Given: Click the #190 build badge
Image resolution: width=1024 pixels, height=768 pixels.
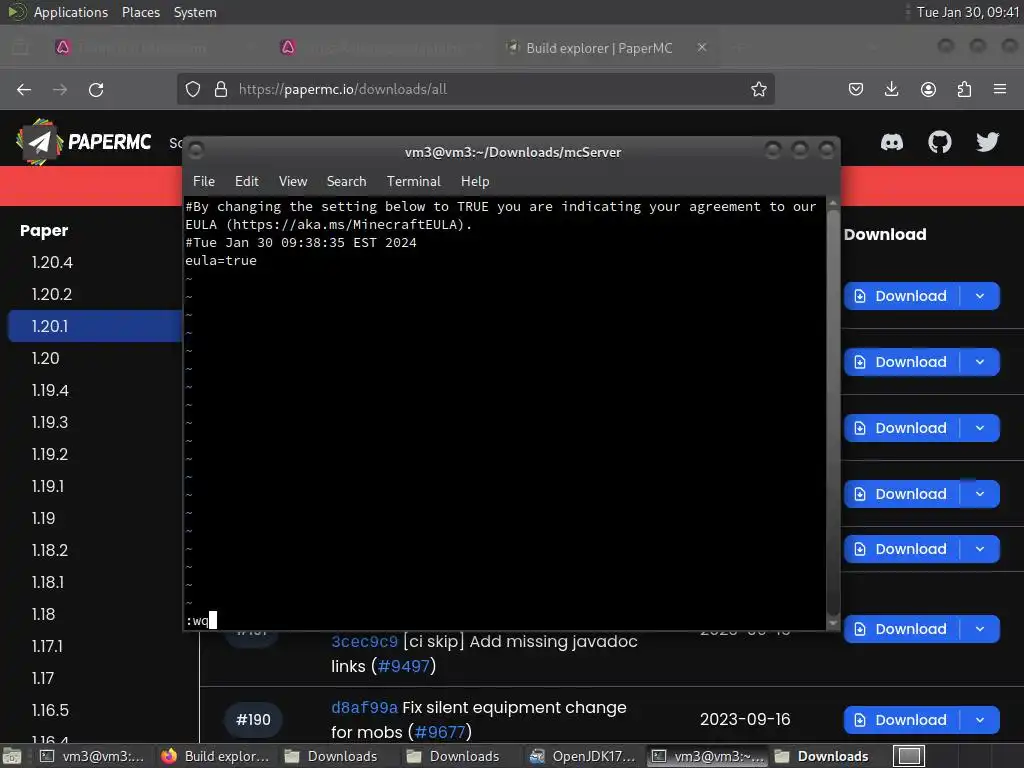Looking at the screenshot, I should [253, 720].
